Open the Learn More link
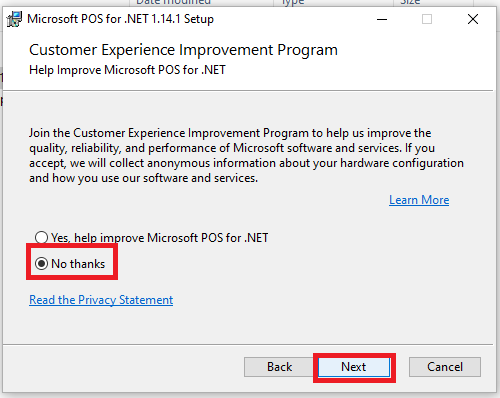Viewport: 500px width, 398px height. point(419,200)
